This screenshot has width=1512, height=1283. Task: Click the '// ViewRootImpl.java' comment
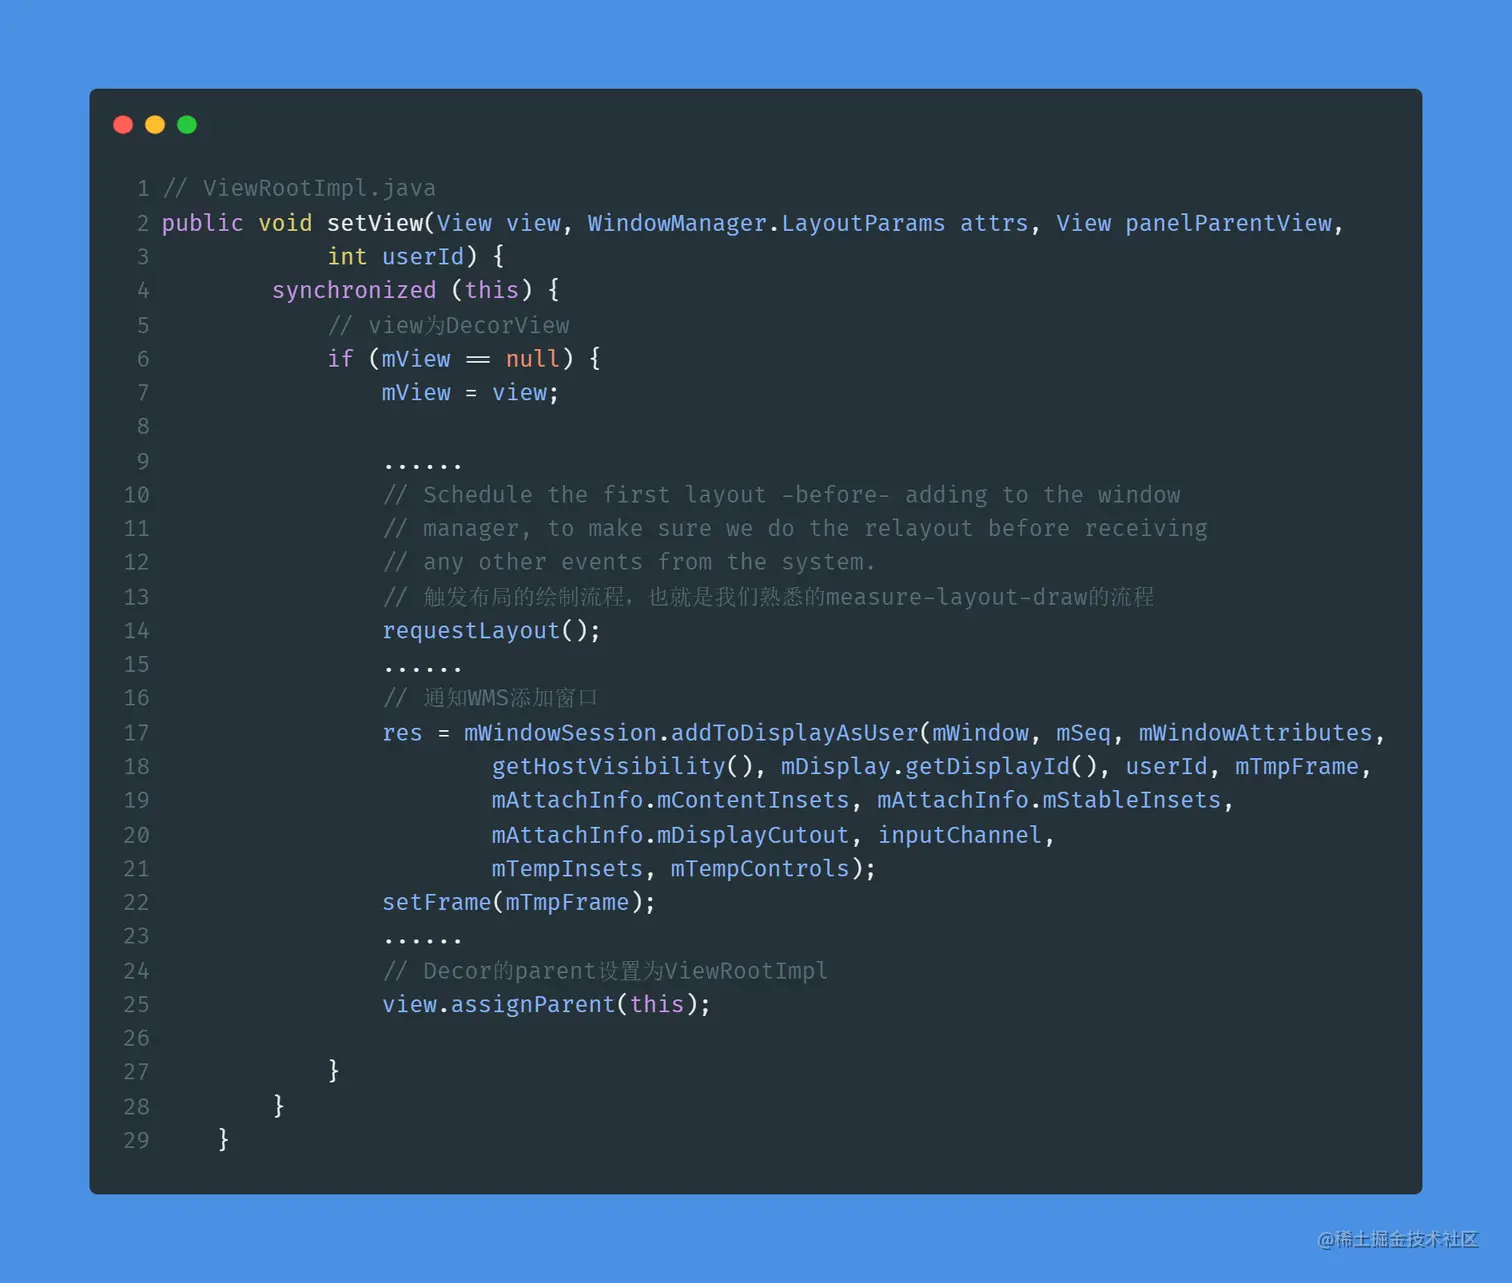[x=299, y=188]
